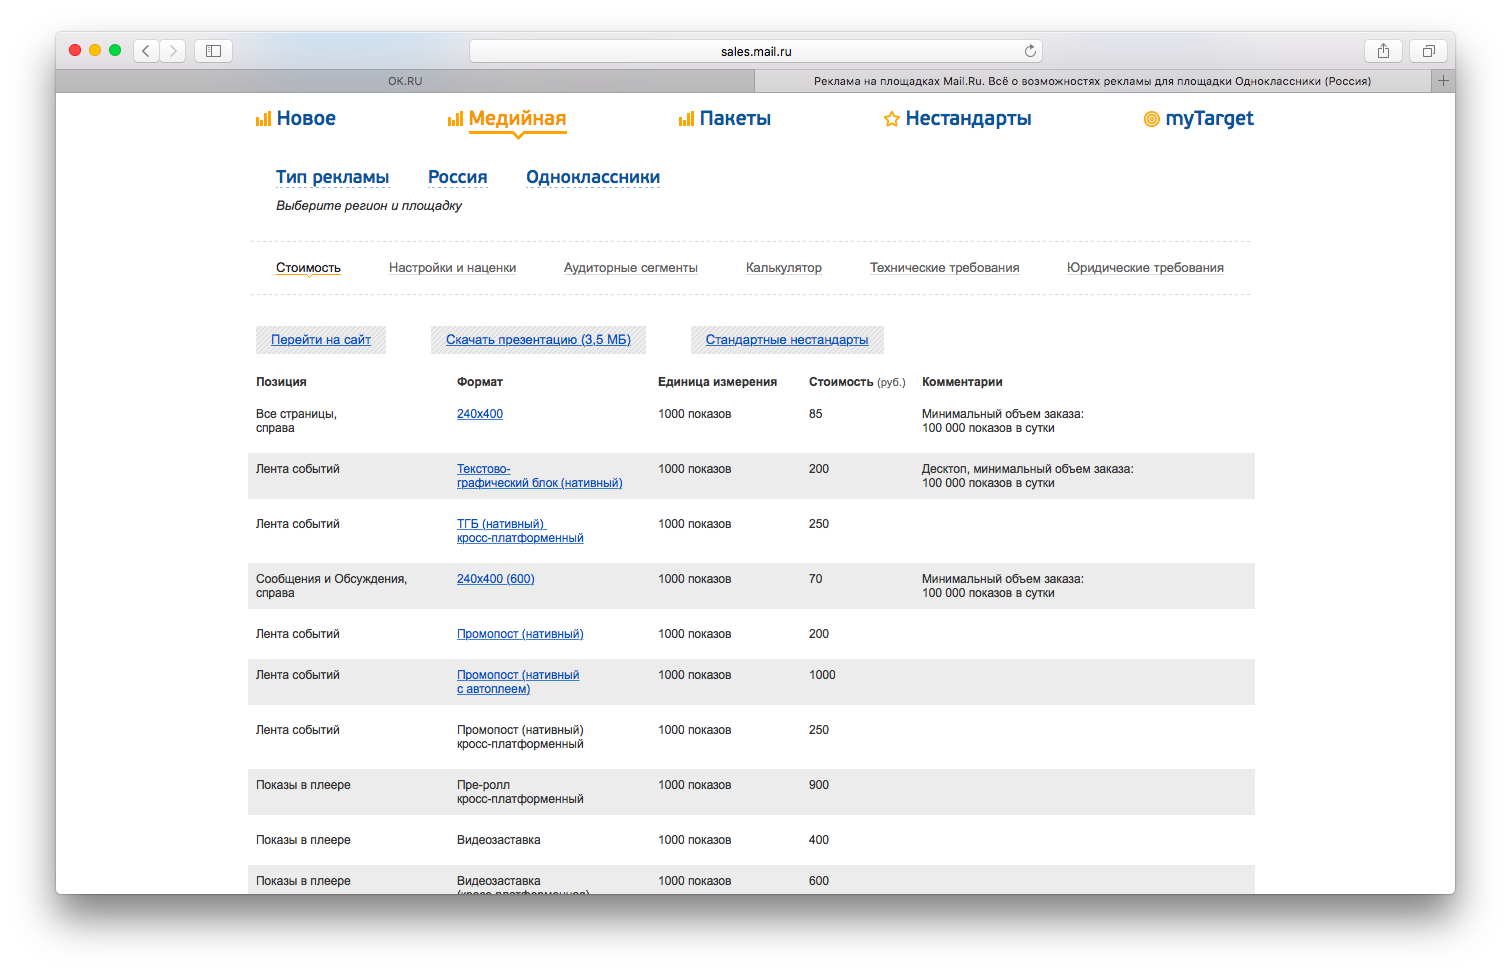Select the Стоимость sub-tab
The width and height of the screenshot is (1511, 974).
point(308,268)
